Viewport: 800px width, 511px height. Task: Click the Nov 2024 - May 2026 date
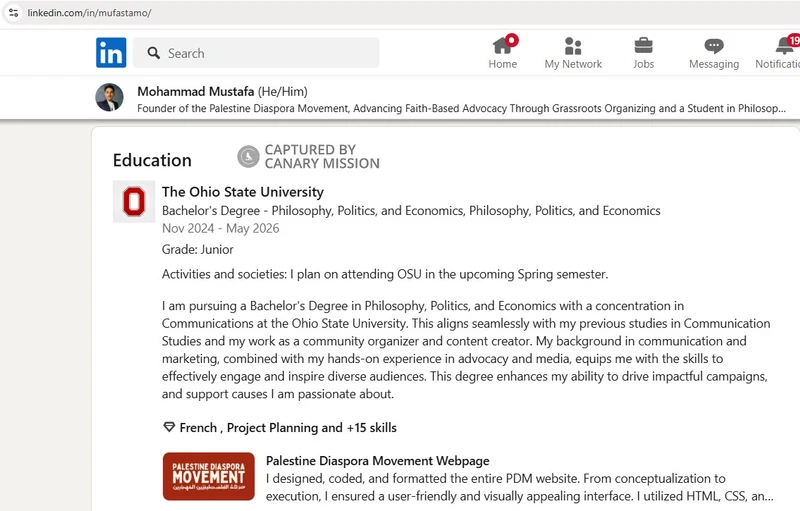220,228
